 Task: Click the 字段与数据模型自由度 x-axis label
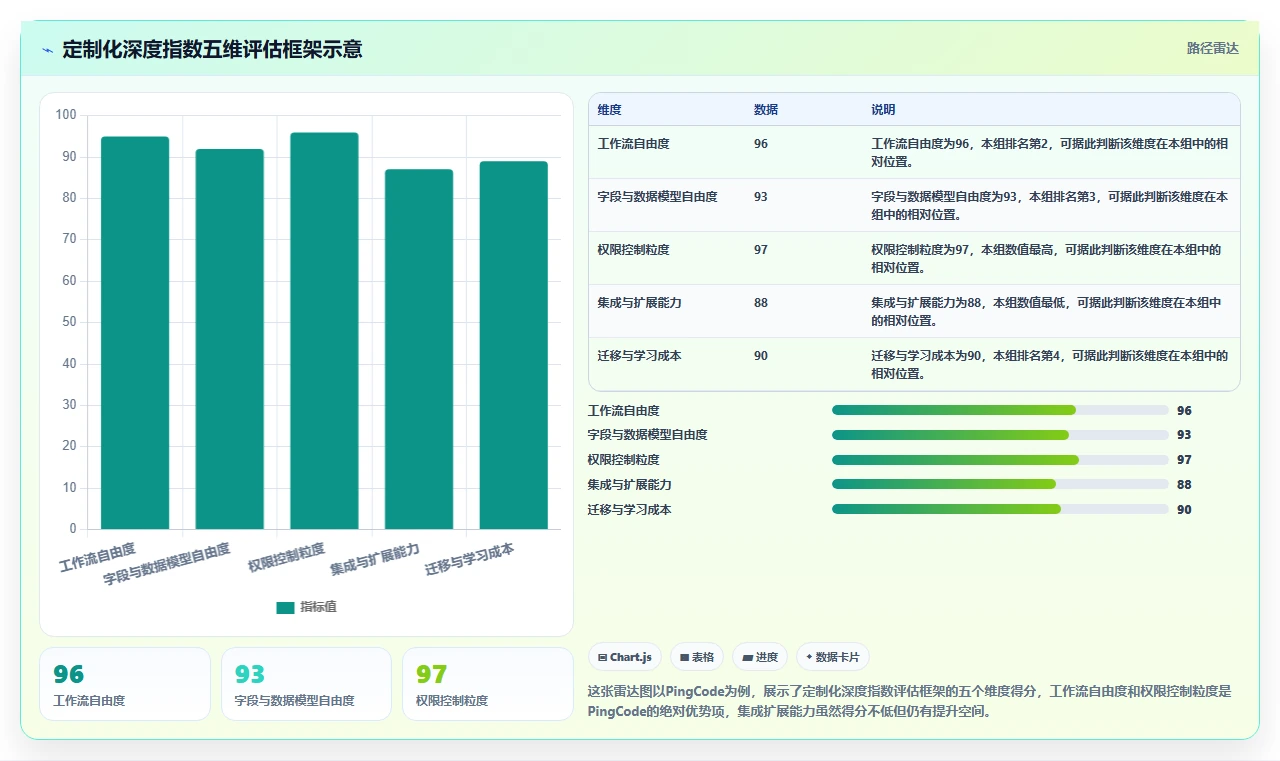point(167,564)
